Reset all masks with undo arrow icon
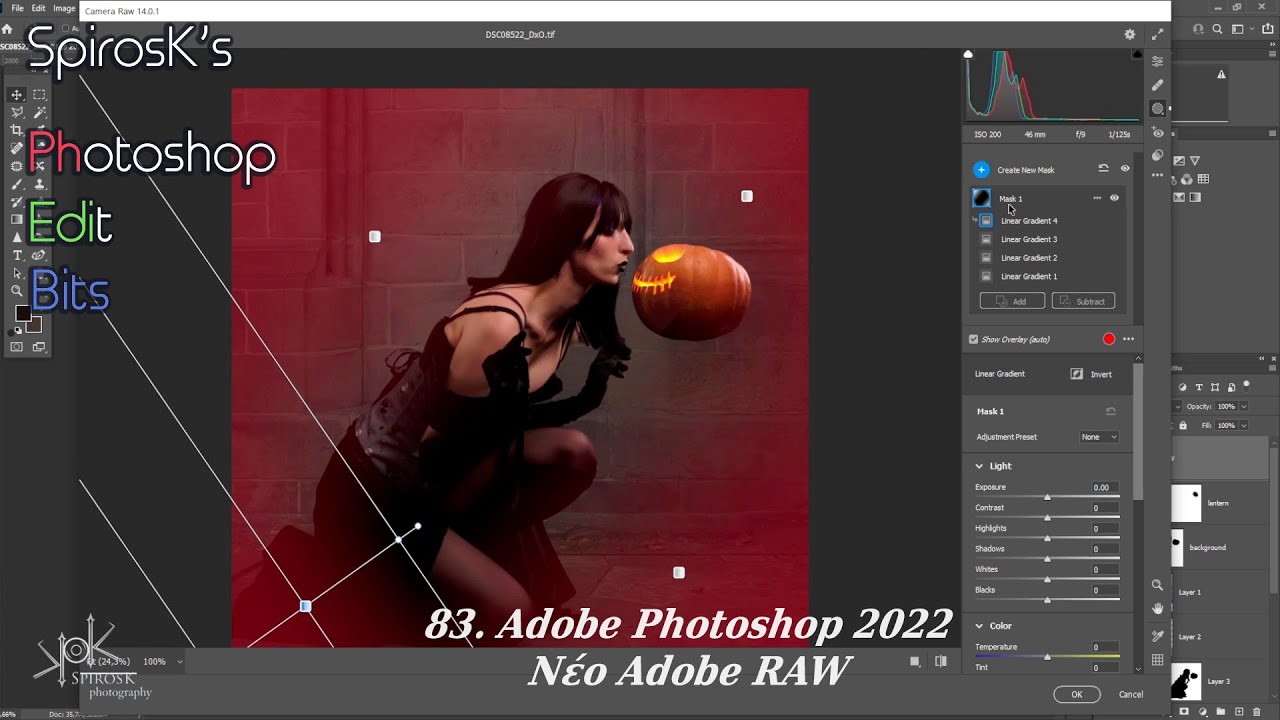Viewport: 1280px width, 720px height. click(1103, 169)
